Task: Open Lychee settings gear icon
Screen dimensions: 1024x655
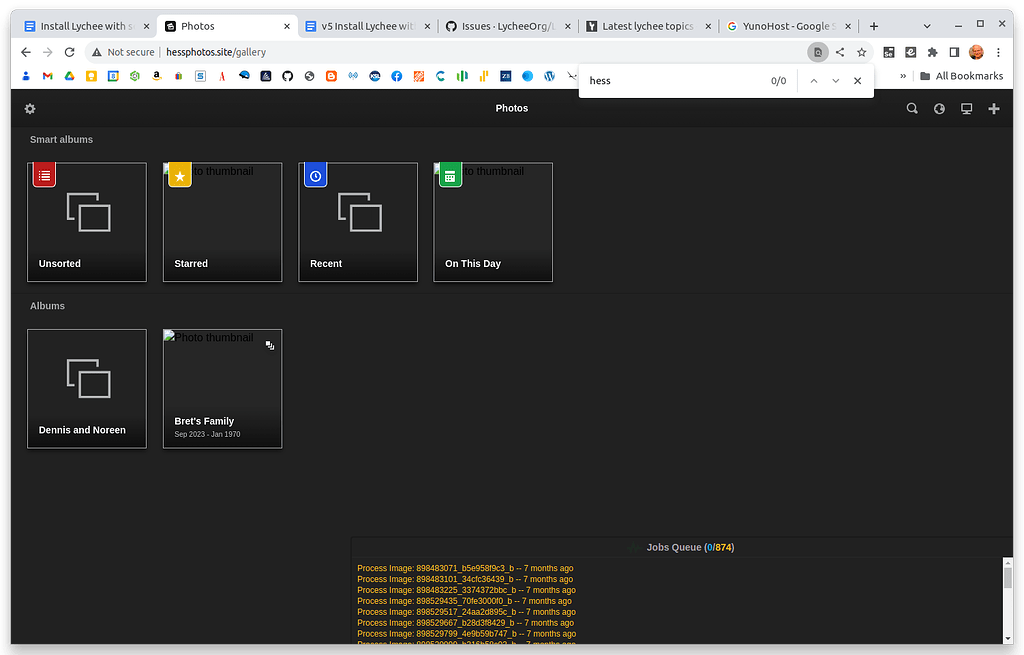Action: (30, 108)
